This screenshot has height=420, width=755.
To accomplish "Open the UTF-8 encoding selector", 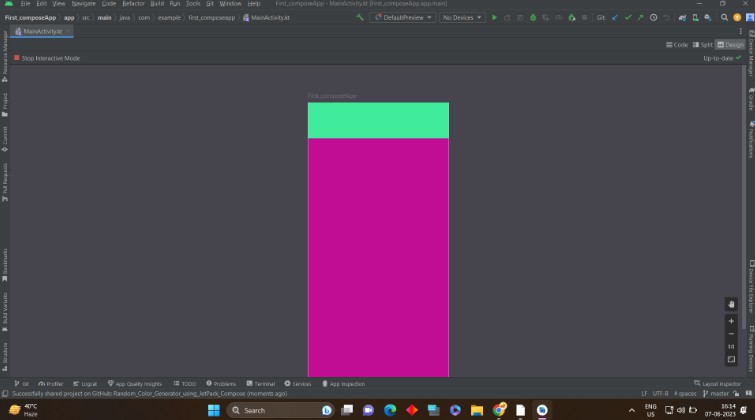I will coord(660,394).
